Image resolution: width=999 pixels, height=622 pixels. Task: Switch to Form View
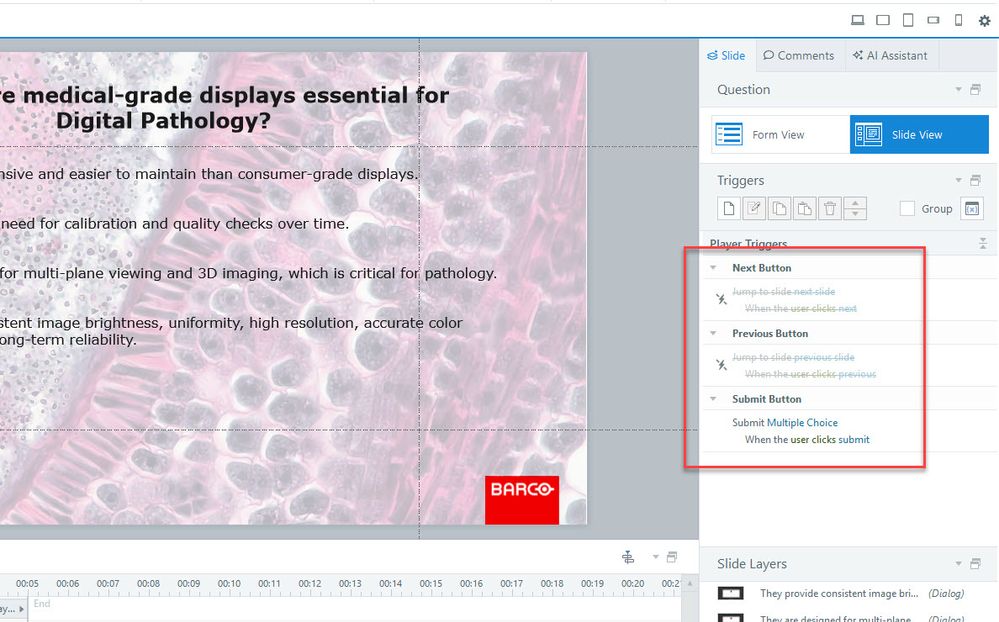pyautogui.click(x=779, y=135)
